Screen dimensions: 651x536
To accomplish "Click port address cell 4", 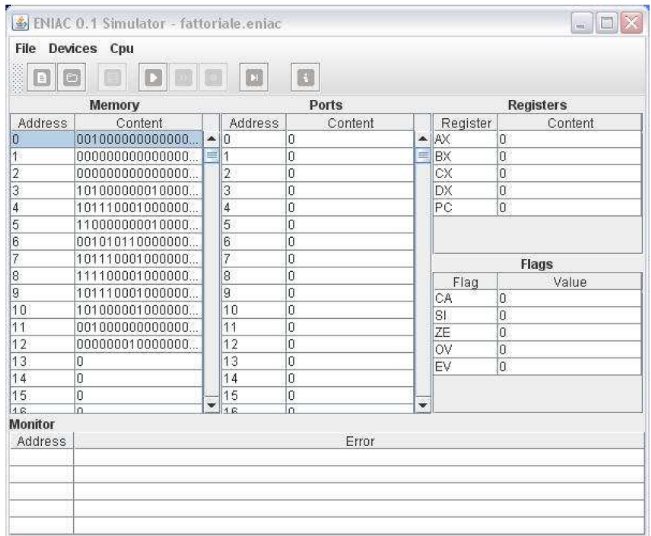I will point(254,208).
